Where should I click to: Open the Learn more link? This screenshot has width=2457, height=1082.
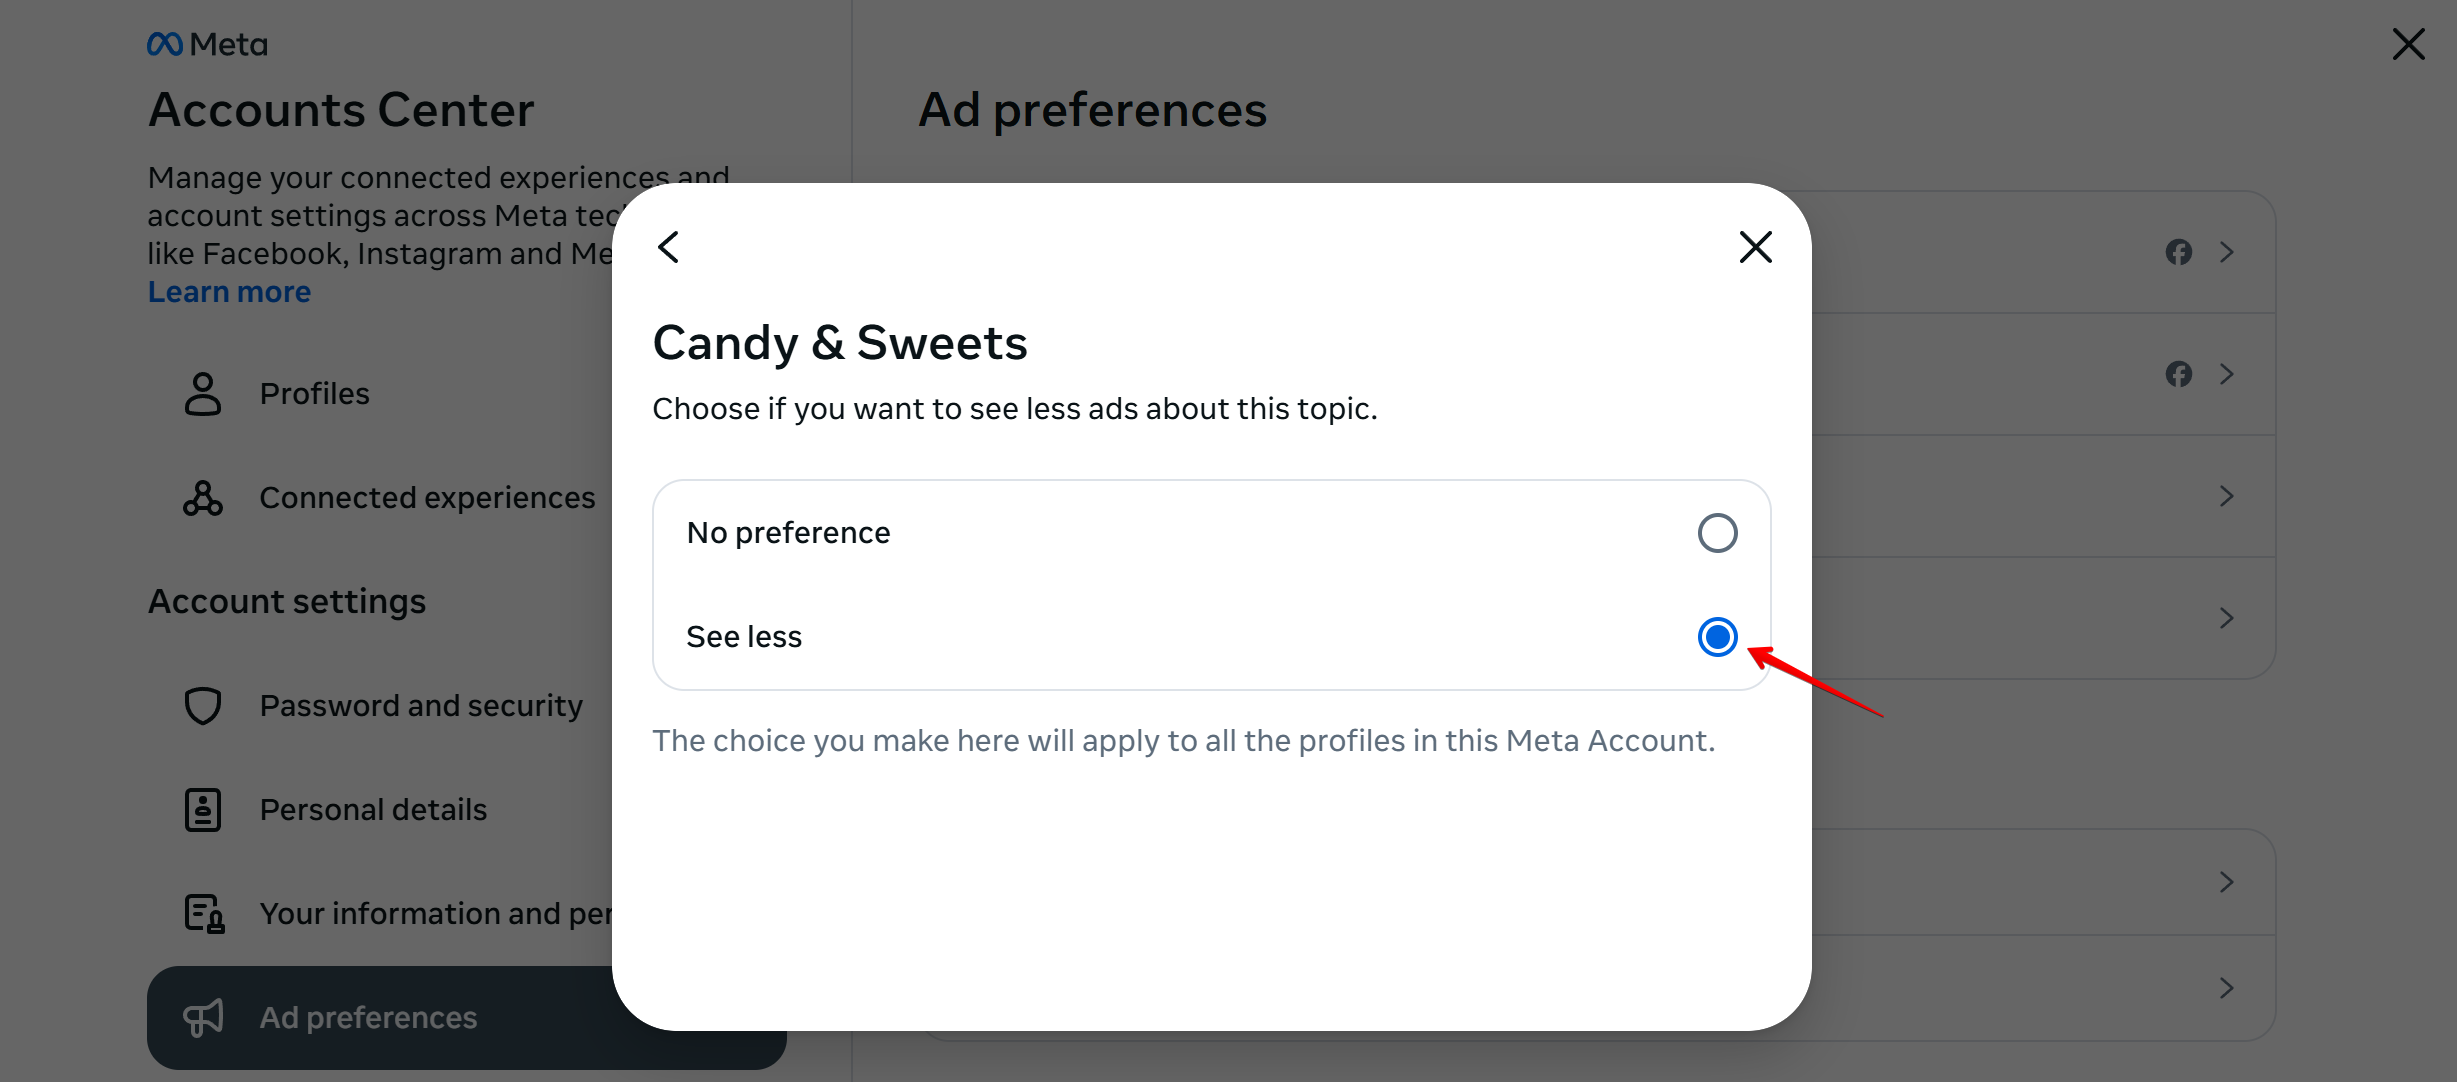229,292
